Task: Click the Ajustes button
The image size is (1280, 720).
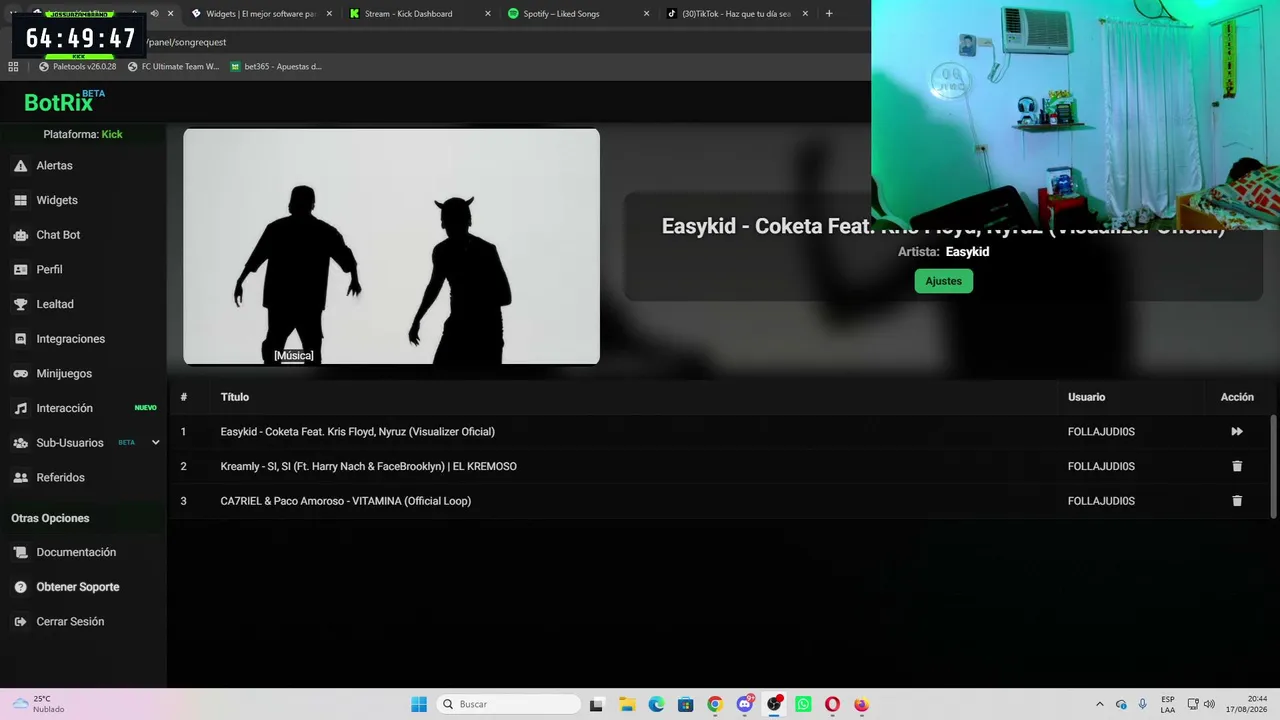Action: click(x=943, y=281)
